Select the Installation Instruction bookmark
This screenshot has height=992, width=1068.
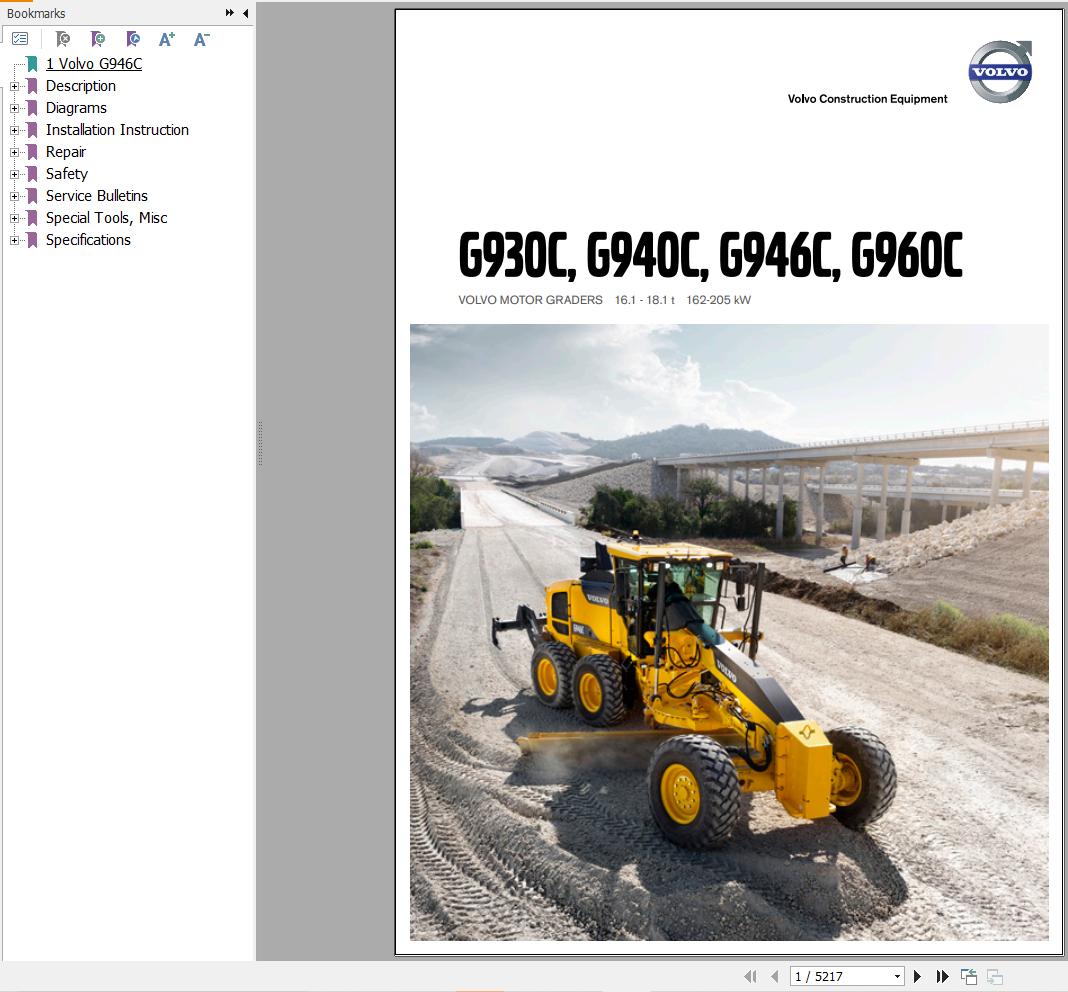tap(117, 129)
